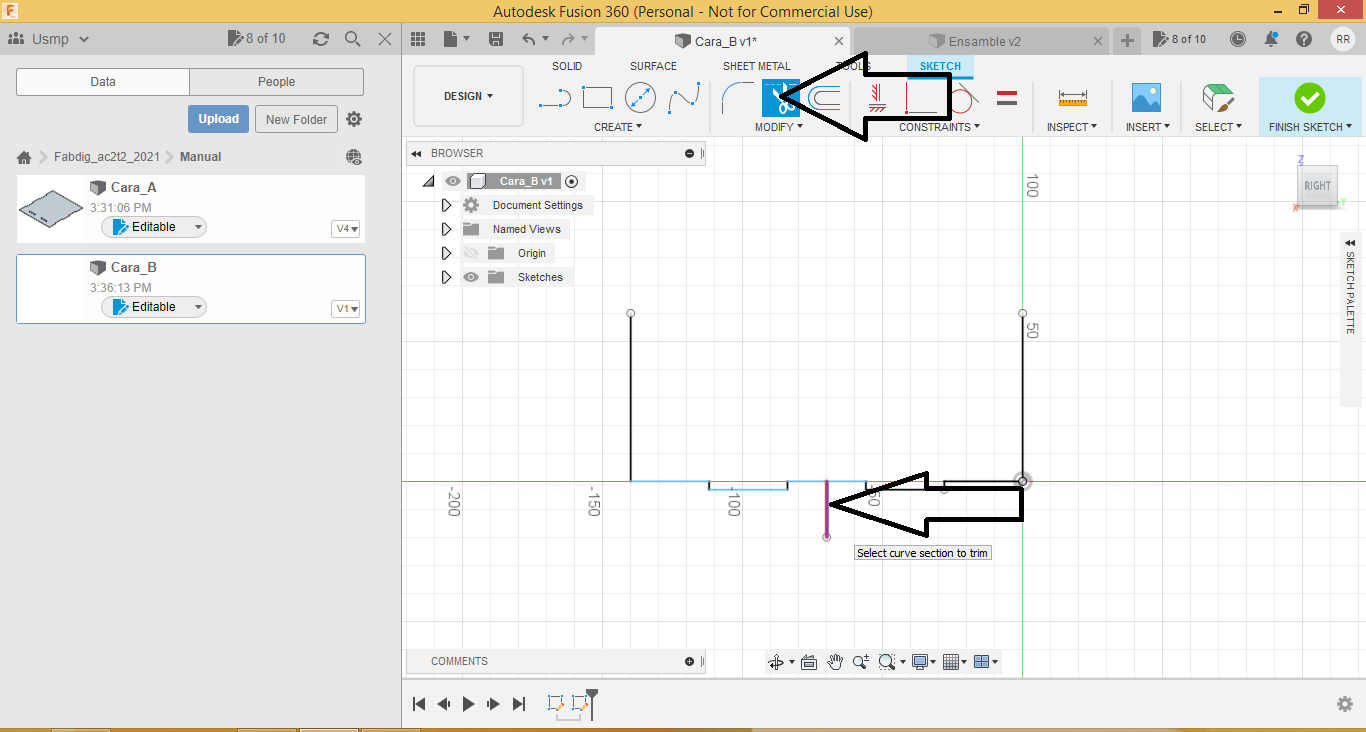Select the Offset tool in Modify
The width and height of the screenshot is (1366, 732).
823,98
